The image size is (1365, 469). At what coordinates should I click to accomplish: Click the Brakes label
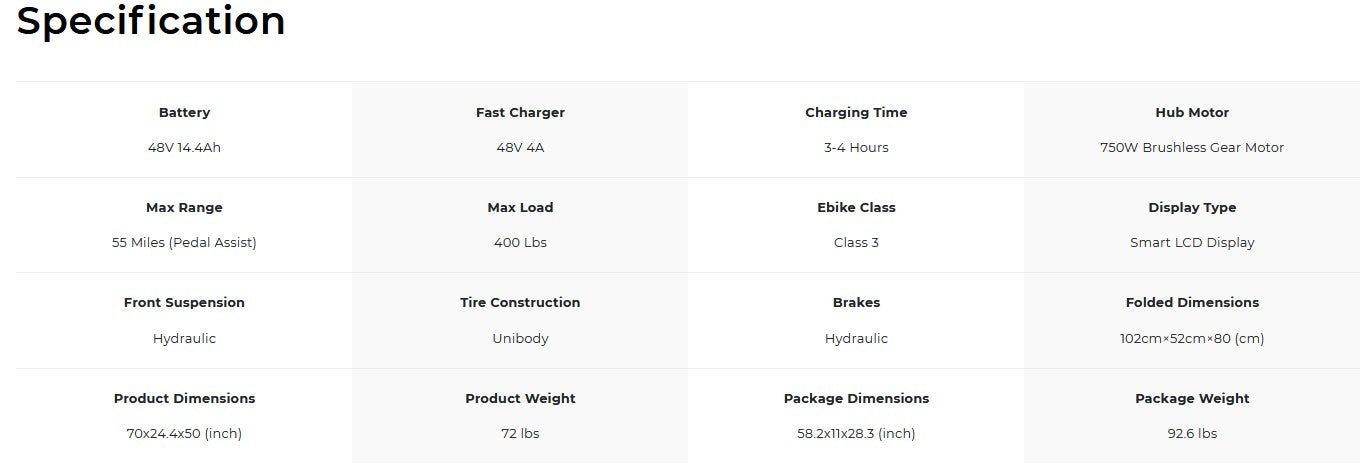pyautogui.click(x=856, y=303)
